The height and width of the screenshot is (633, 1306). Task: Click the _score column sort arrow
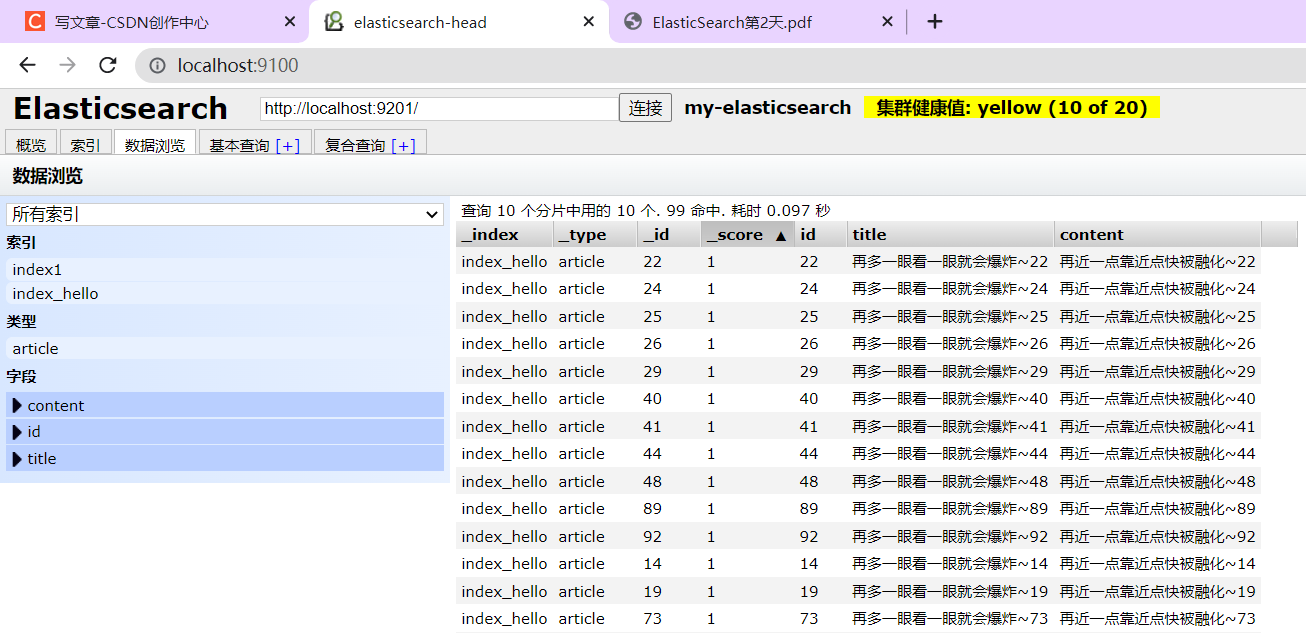click(780, 235)
